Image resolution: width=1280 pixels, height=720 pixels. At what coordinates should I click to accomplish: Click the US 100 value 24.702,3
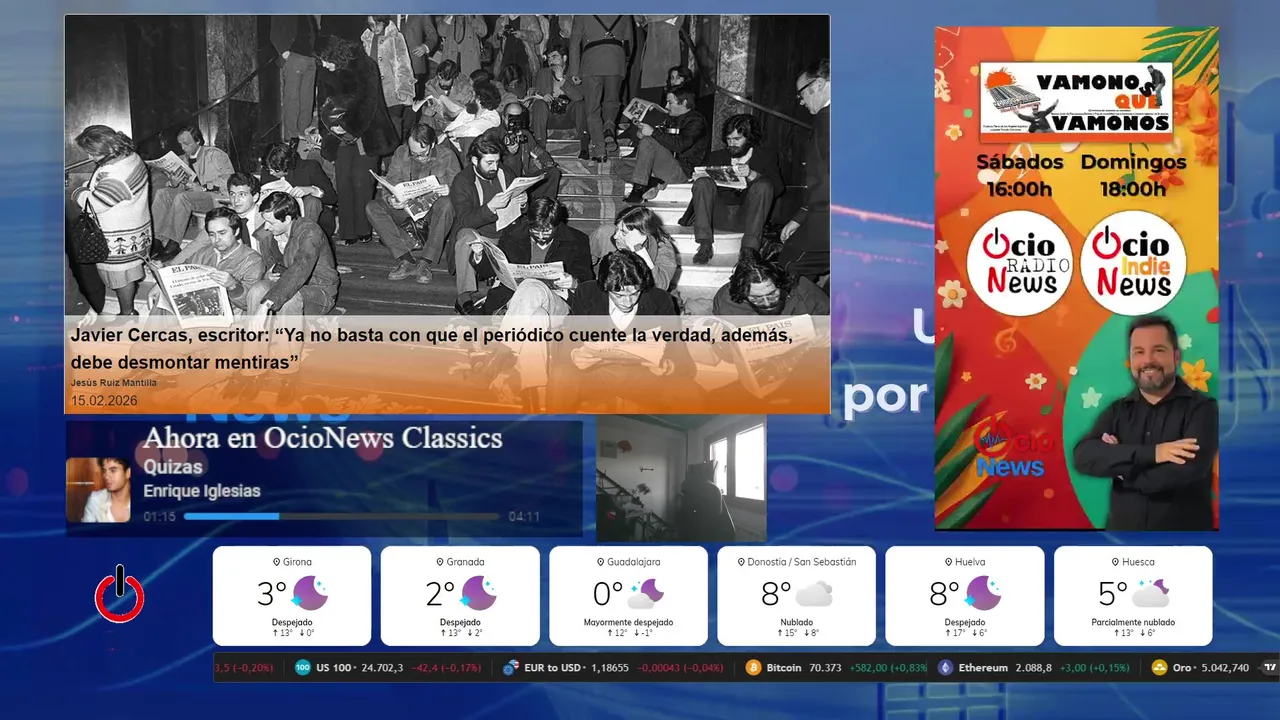[382, 667]
